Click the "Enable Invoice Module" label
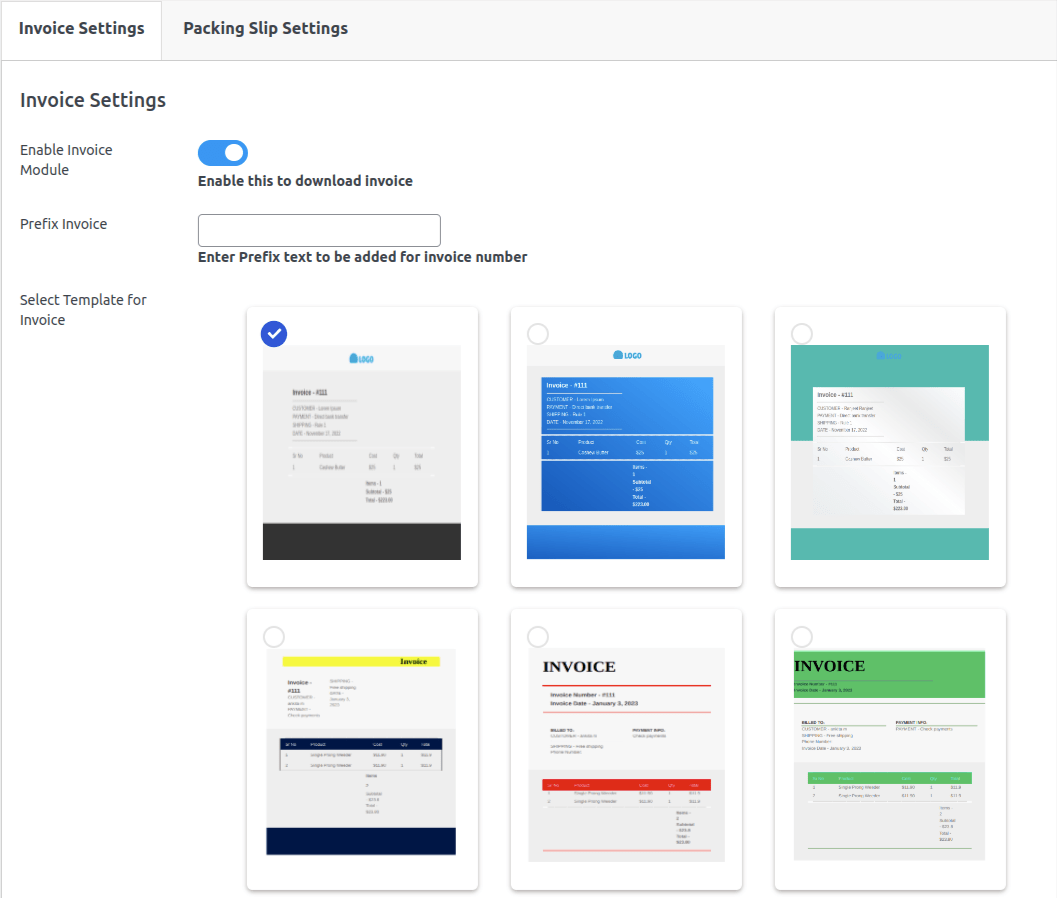1057x898 pixels. (x=66, y=160)
